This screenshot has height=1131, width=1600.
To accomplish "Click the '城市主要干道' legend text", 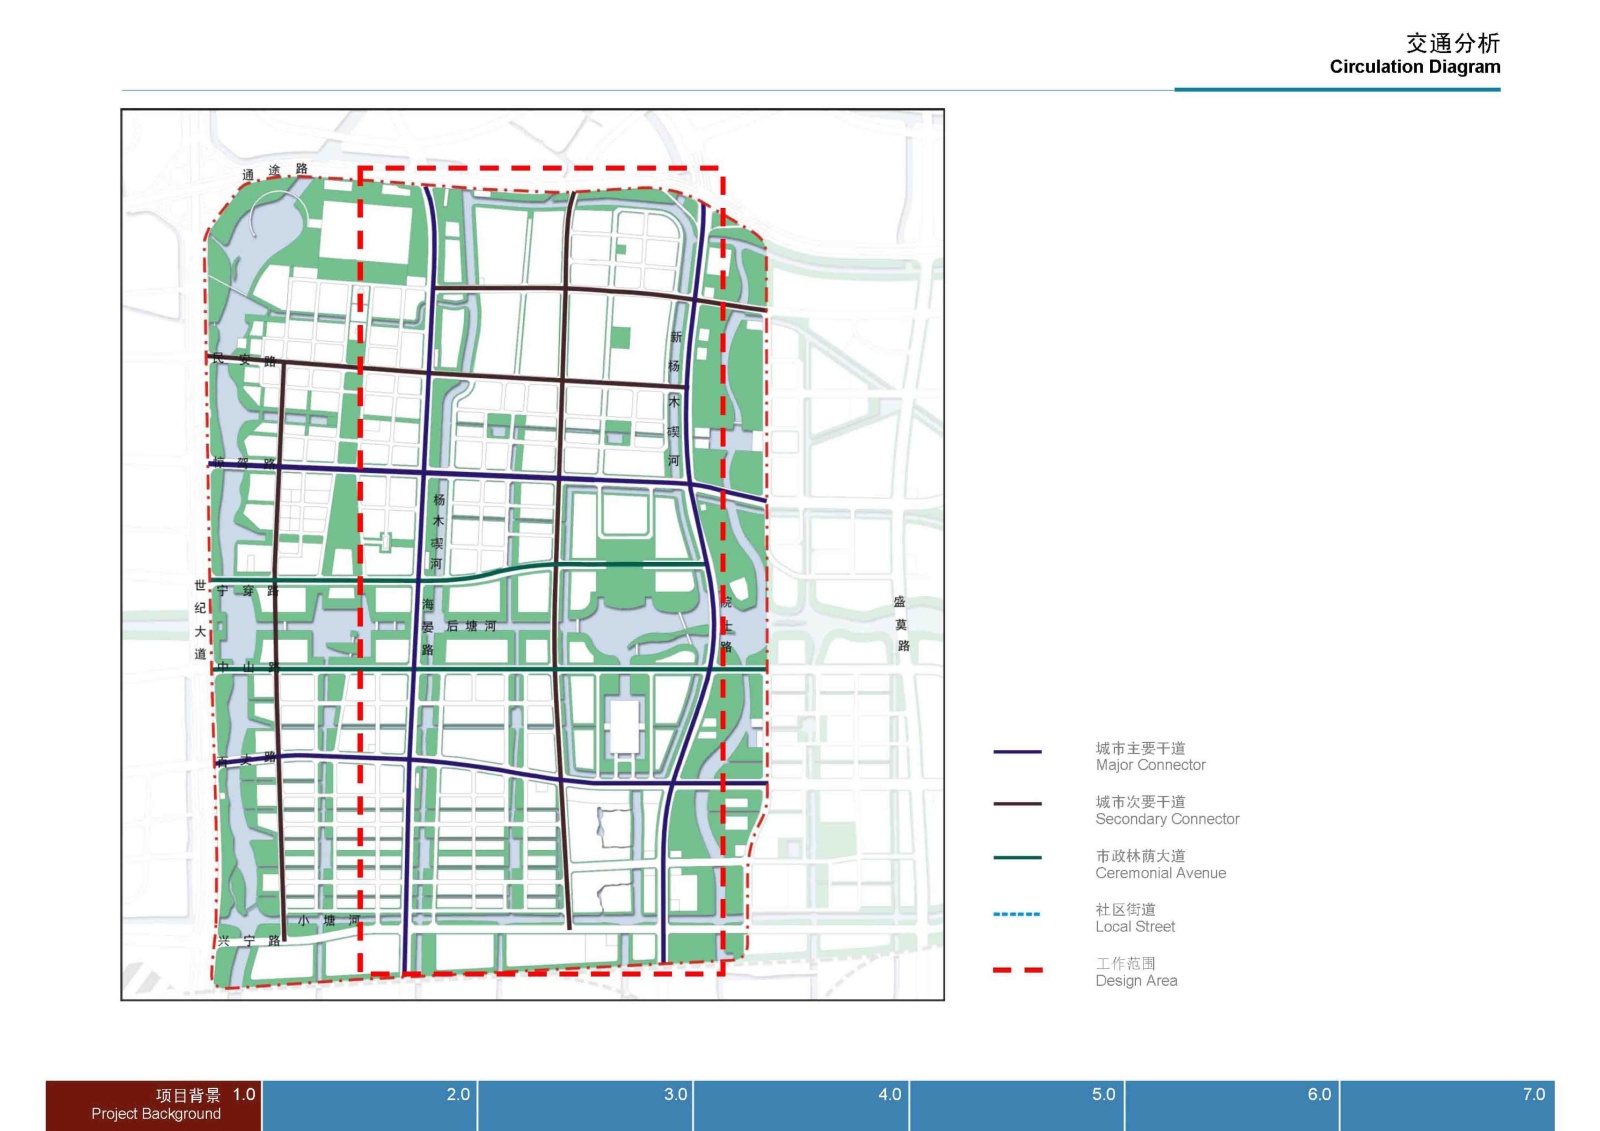I will (x=1140, y=748).
